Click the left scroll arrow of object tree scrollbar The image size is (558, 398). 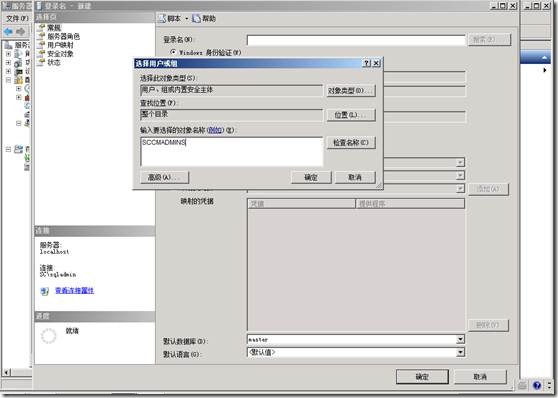[x=6, y=372]
